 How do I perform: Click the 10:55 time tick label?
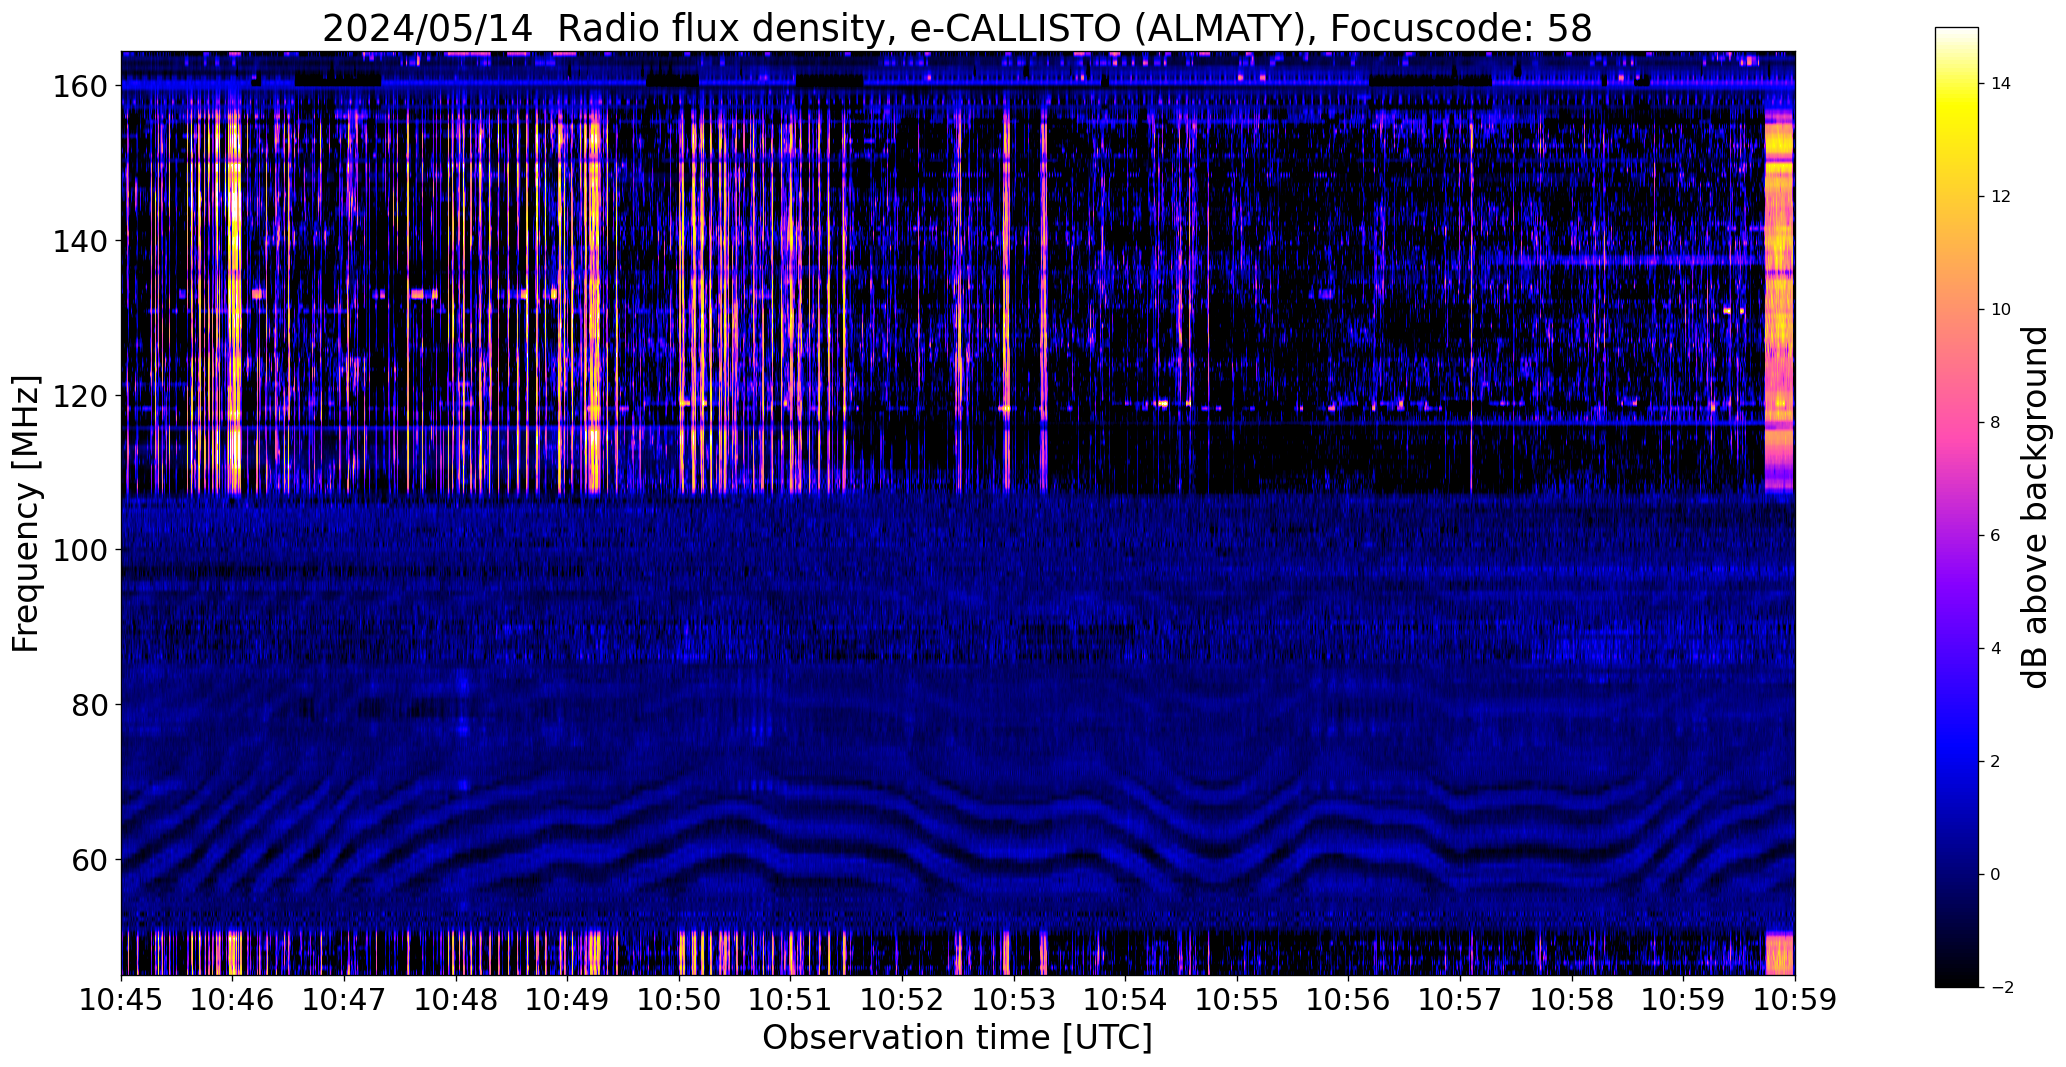click(1237, 1000)
